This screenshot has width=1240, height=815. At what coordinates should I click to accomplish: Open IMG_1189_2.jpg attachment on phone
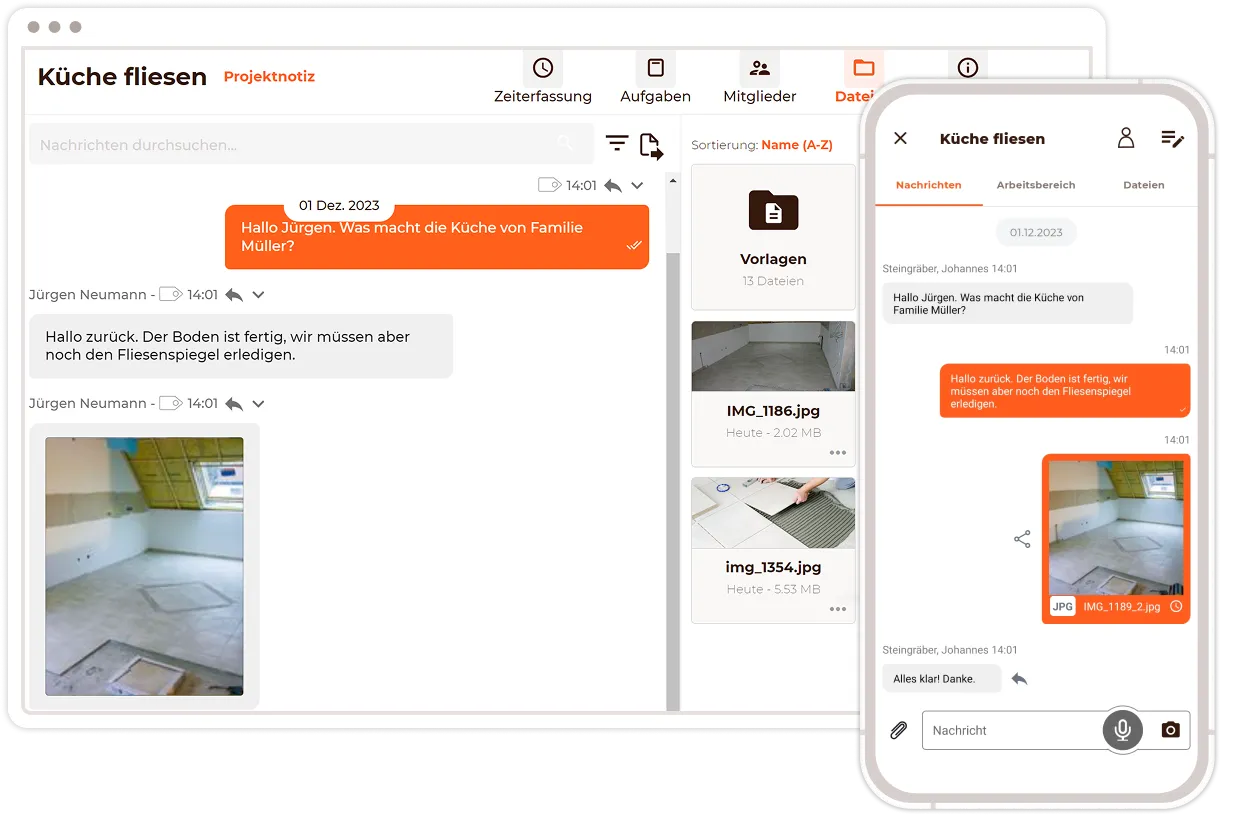pos(1116,539)
